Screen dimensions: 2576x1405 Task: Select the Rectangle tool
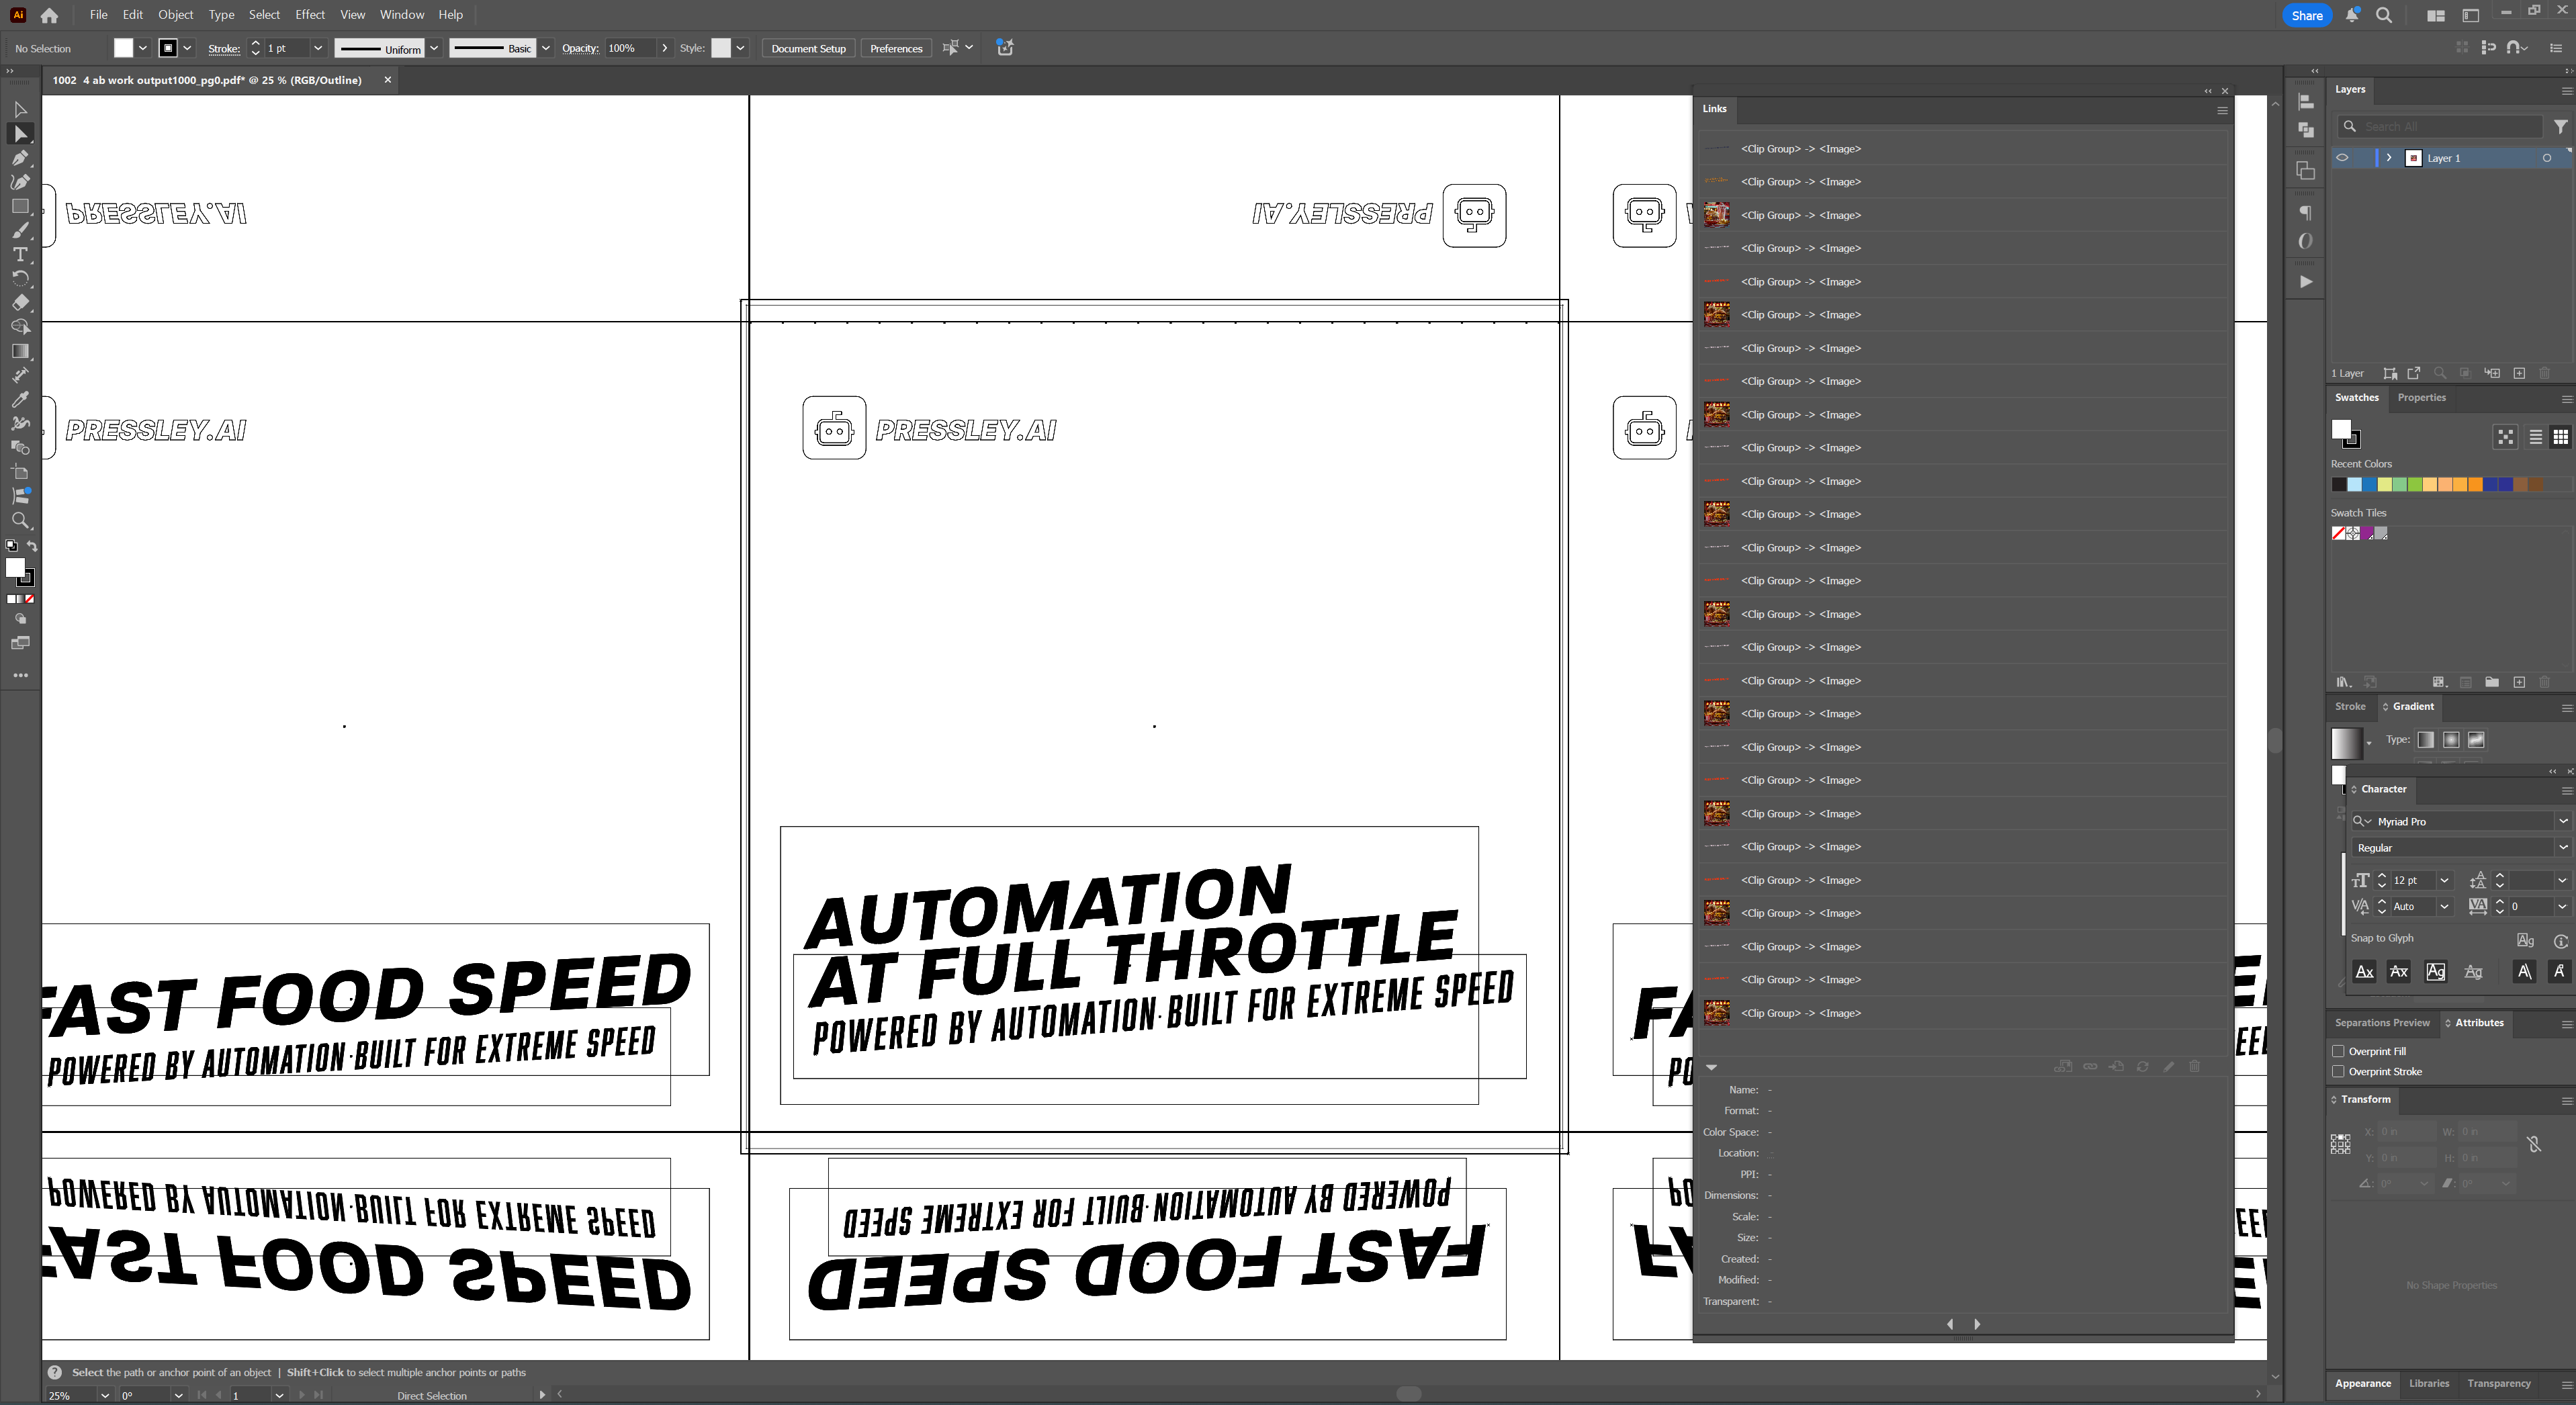pyautogui.click(x=20, y=206)
